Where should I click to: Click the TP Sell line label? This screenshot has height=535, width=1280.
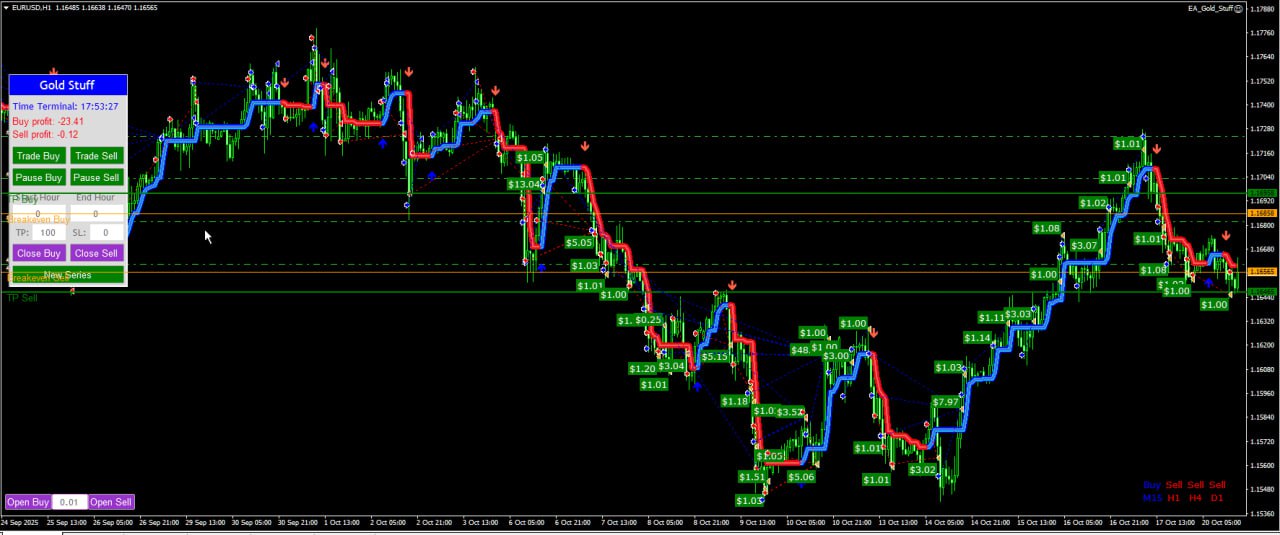click(x=22, y=298)
